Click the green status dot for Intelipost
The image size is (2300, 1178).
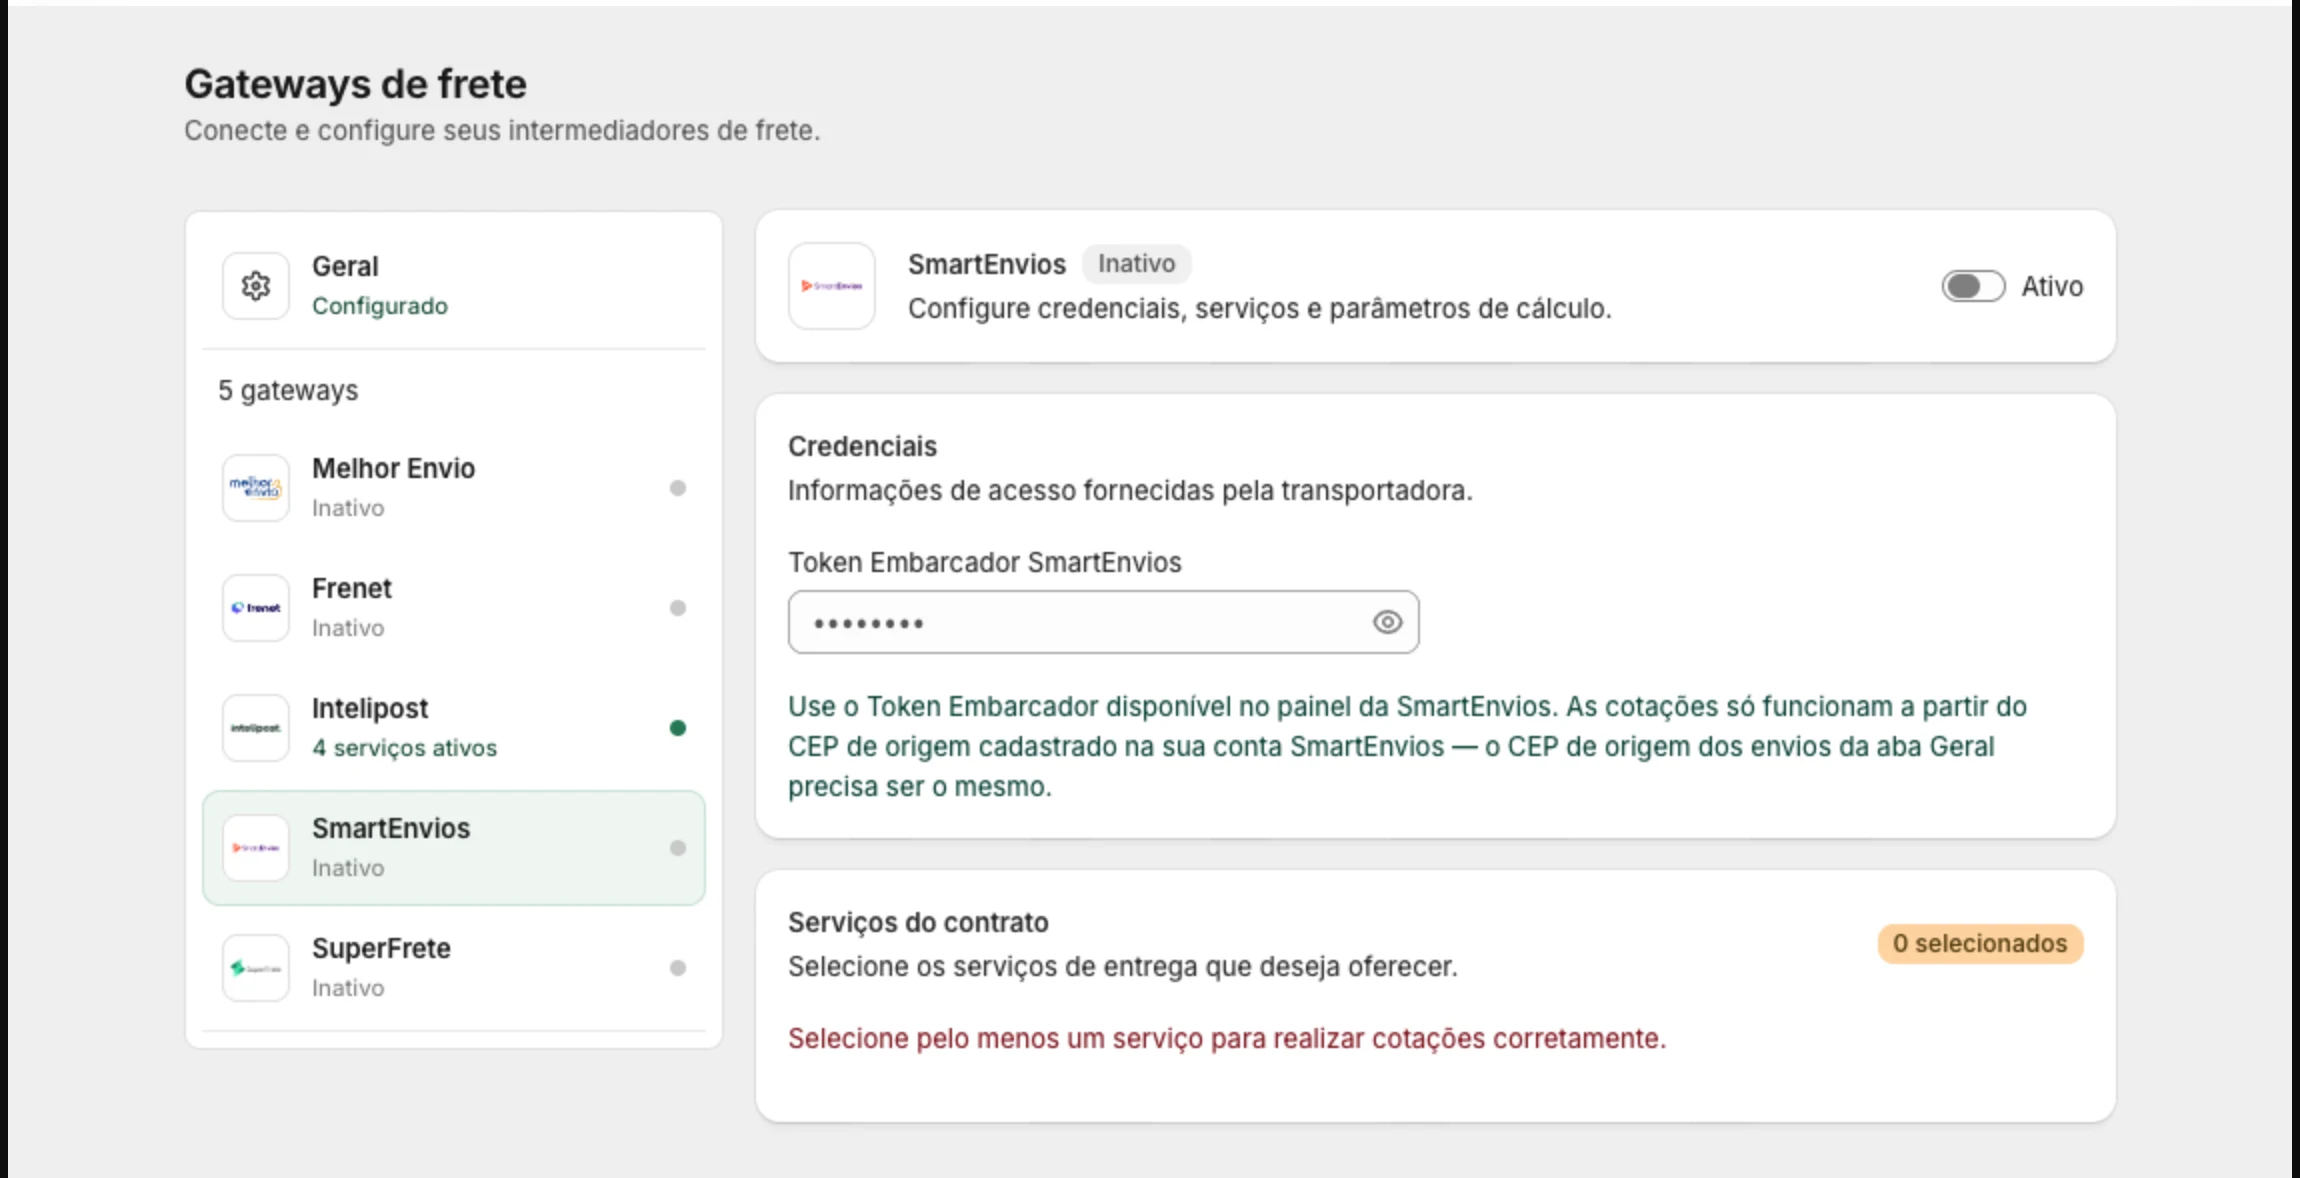pyautogui.click(x=678, y=728)
